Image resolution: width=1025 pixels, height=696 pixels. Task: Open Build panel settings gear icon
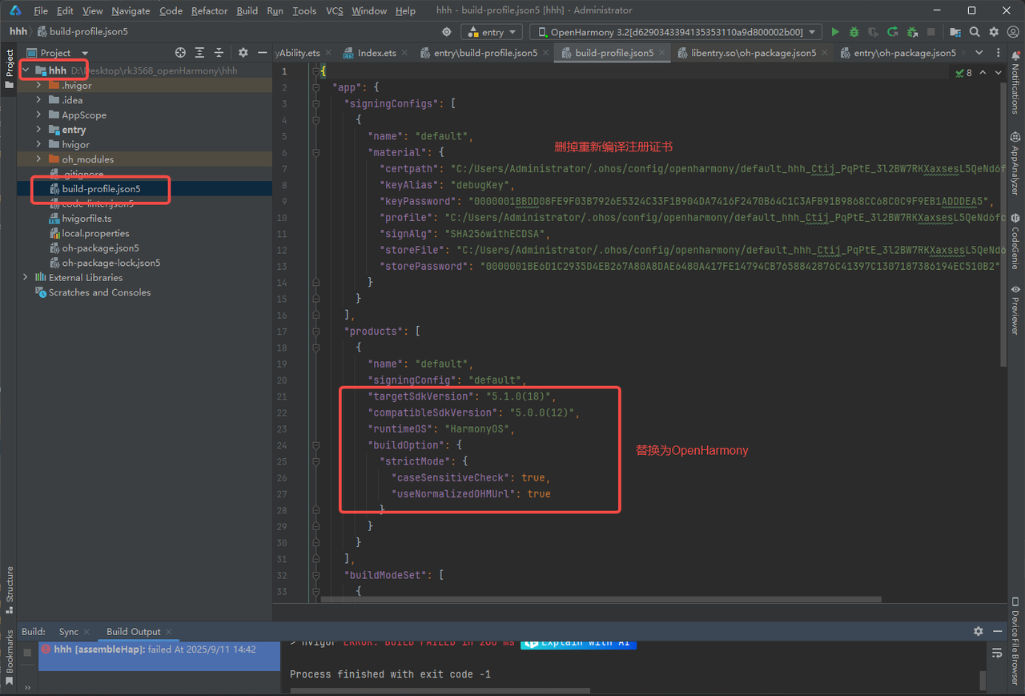pyautogui.click(x=978, y=631)
